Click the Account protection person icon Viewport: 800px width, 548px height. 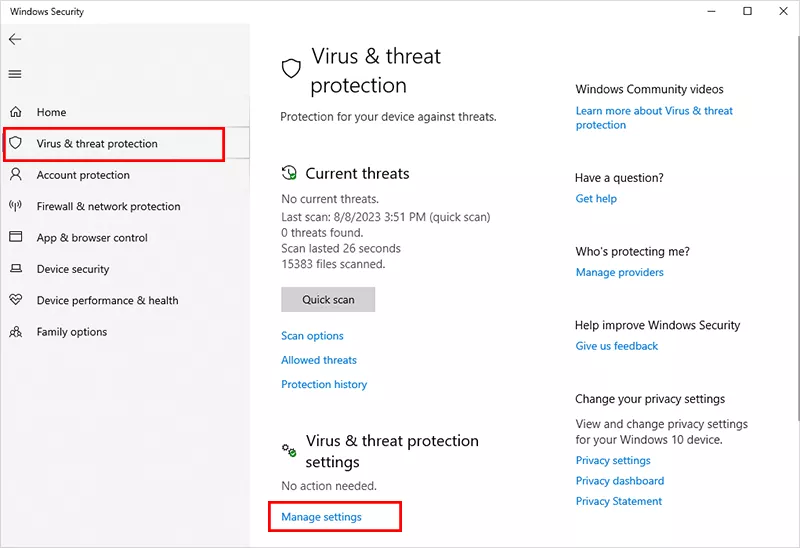pos(15,175)
